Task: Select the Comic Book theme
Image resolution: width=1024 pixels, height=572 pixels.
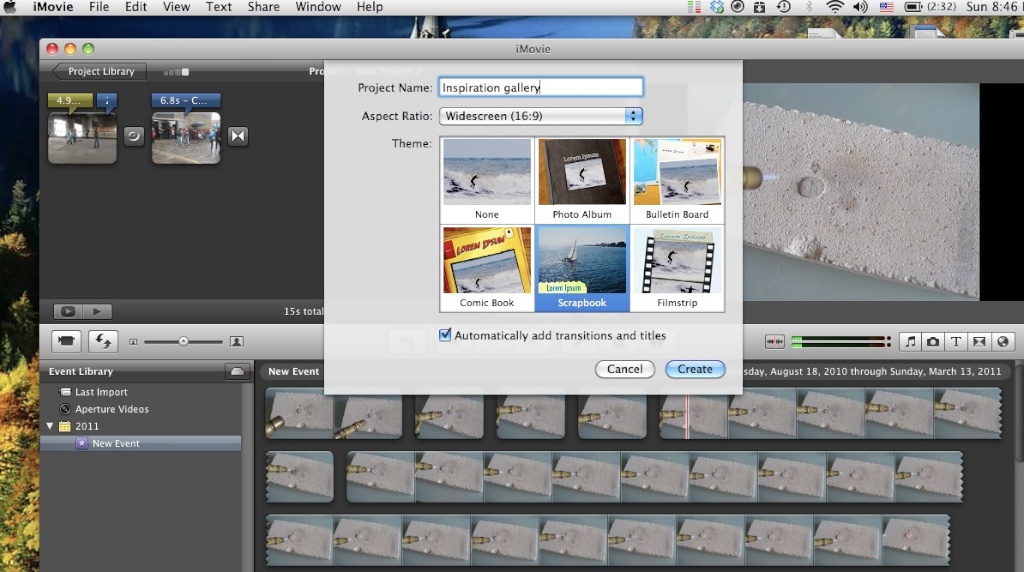Action: pos(487,268)
